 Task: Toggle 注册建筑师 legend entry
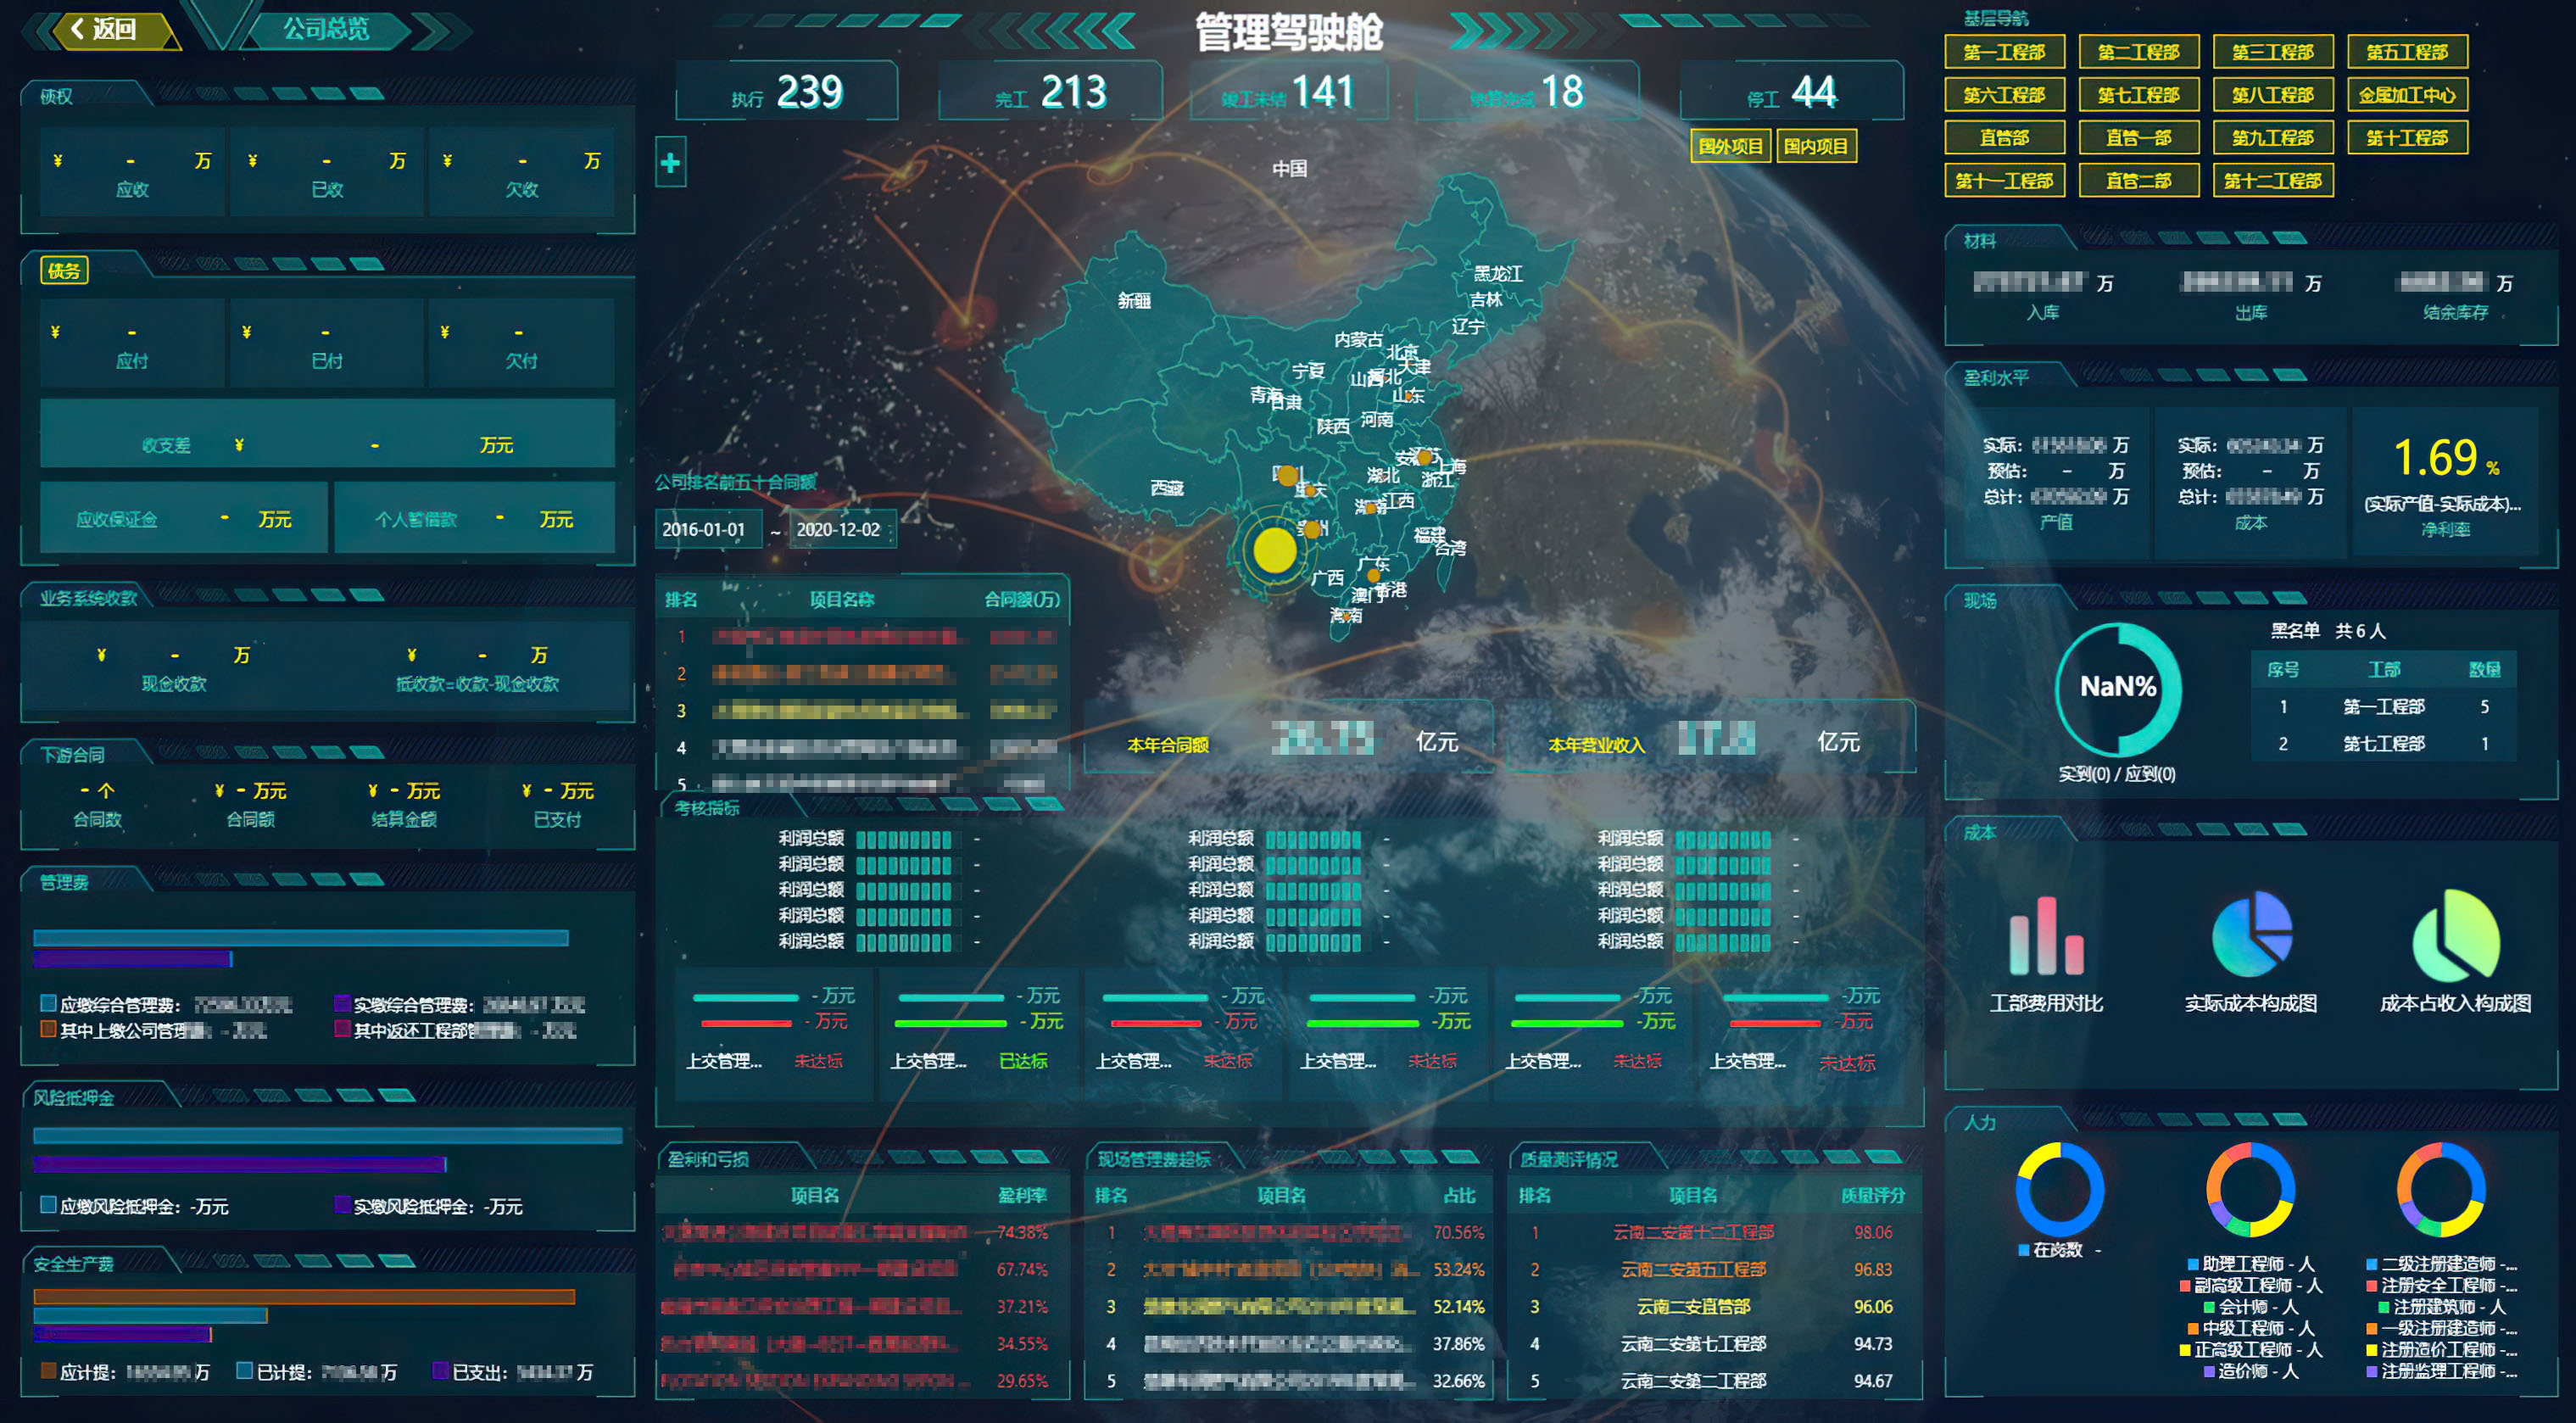pos(2441,1307)
